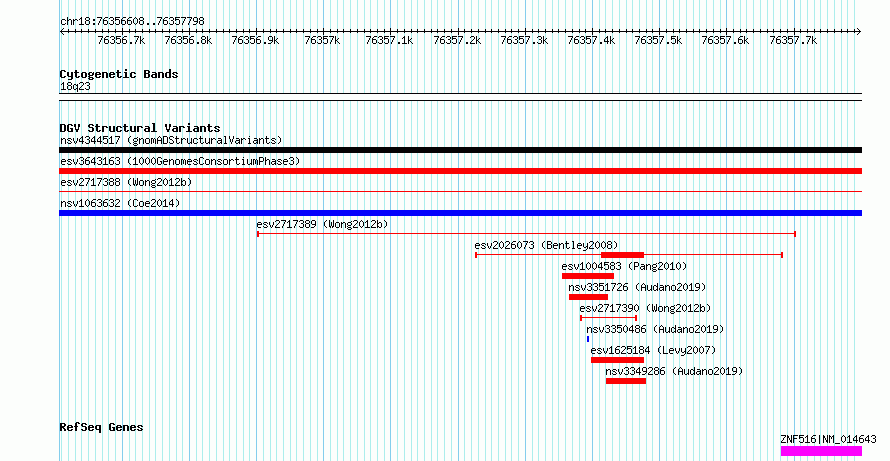Click the Cytogenetic Bands track title
The width and height of the screenshot is (890, 461).
pos(119,74)
